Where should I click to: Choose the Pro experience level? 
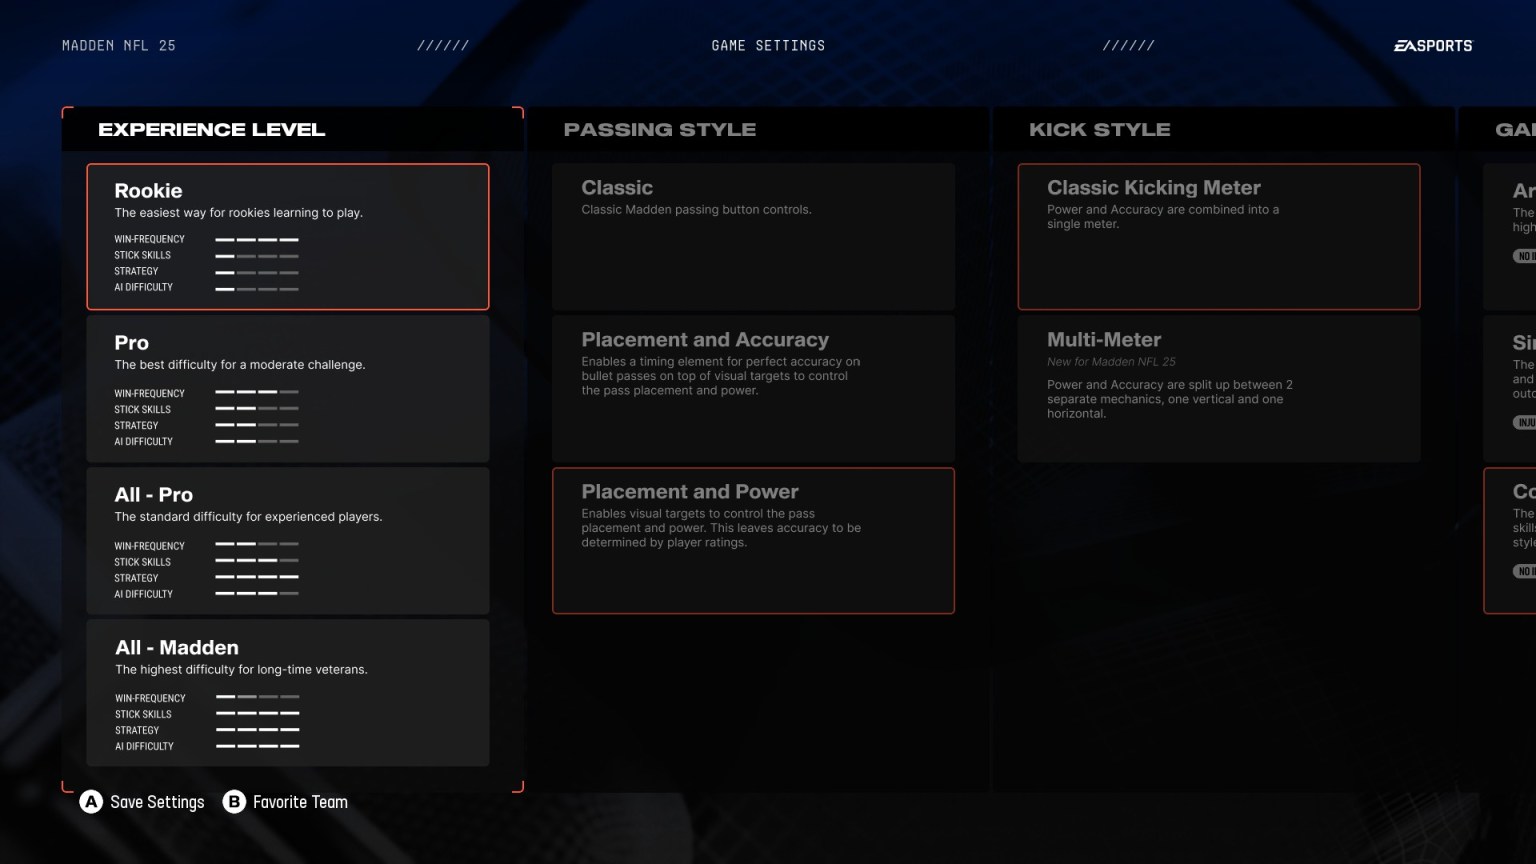click(288, 389)
